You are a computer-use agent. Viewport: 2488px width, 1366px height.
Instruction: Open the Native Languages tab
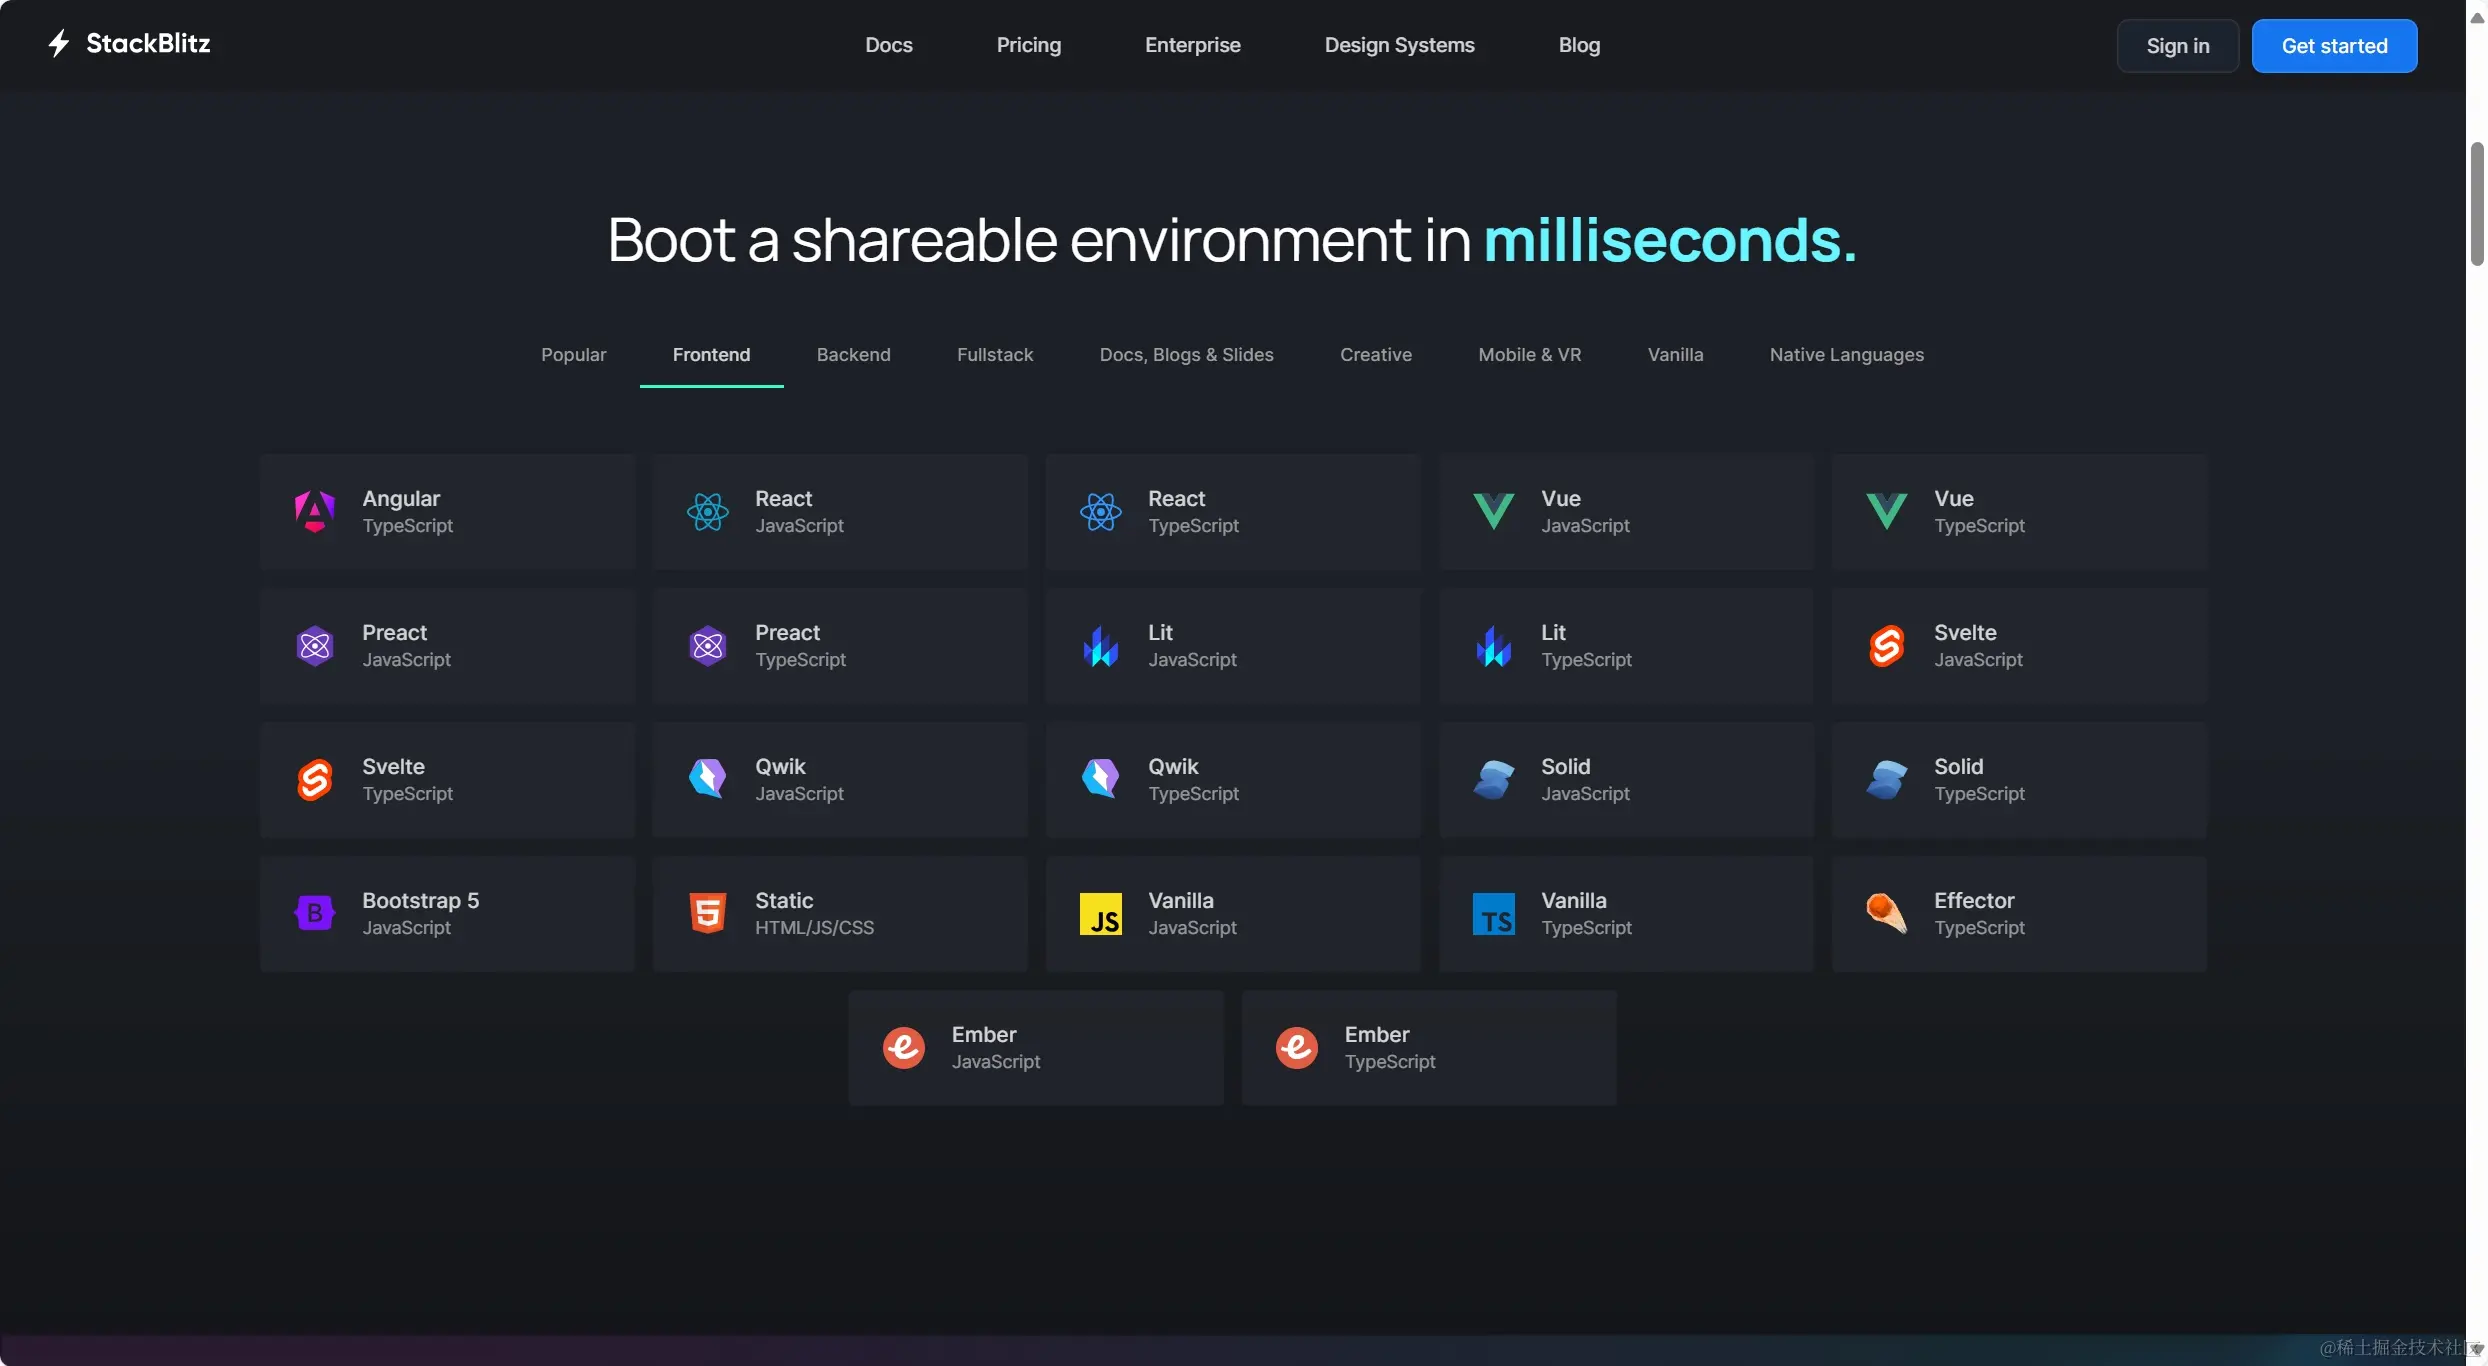tap(1846, 355)
